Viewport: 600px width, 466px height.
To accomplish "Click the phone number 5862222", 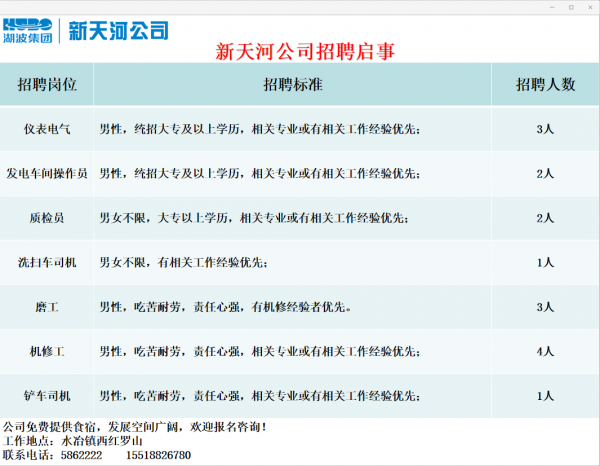I will [82, 455].
